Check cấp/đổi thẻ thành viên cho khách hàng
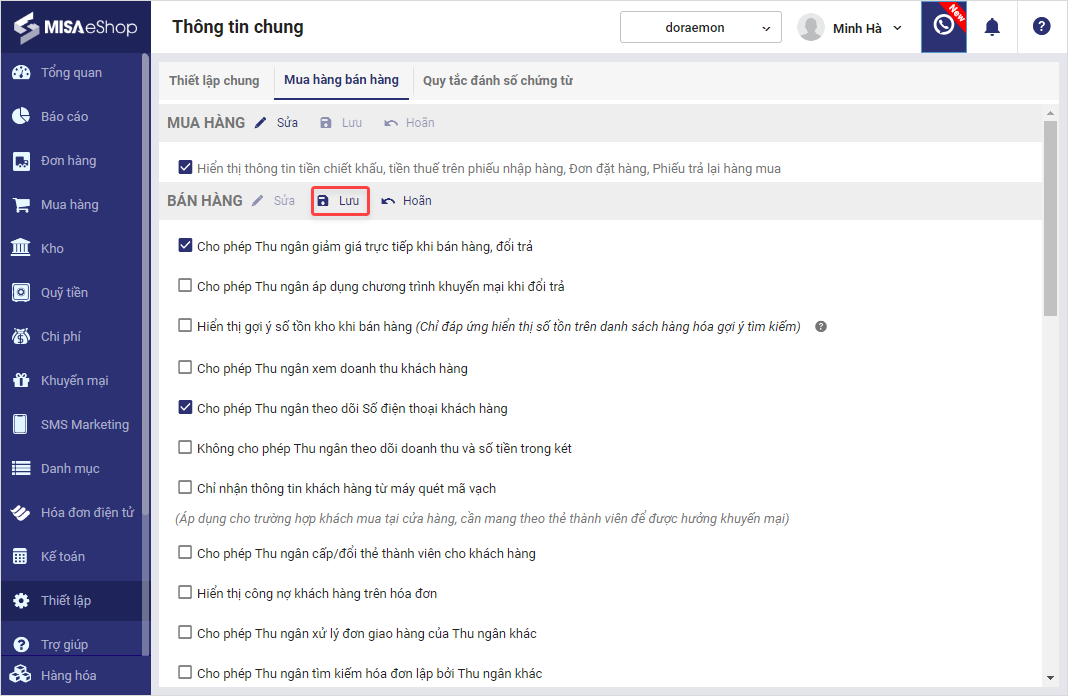Screen dimensions: 1068x696 (x=185, y=552)
